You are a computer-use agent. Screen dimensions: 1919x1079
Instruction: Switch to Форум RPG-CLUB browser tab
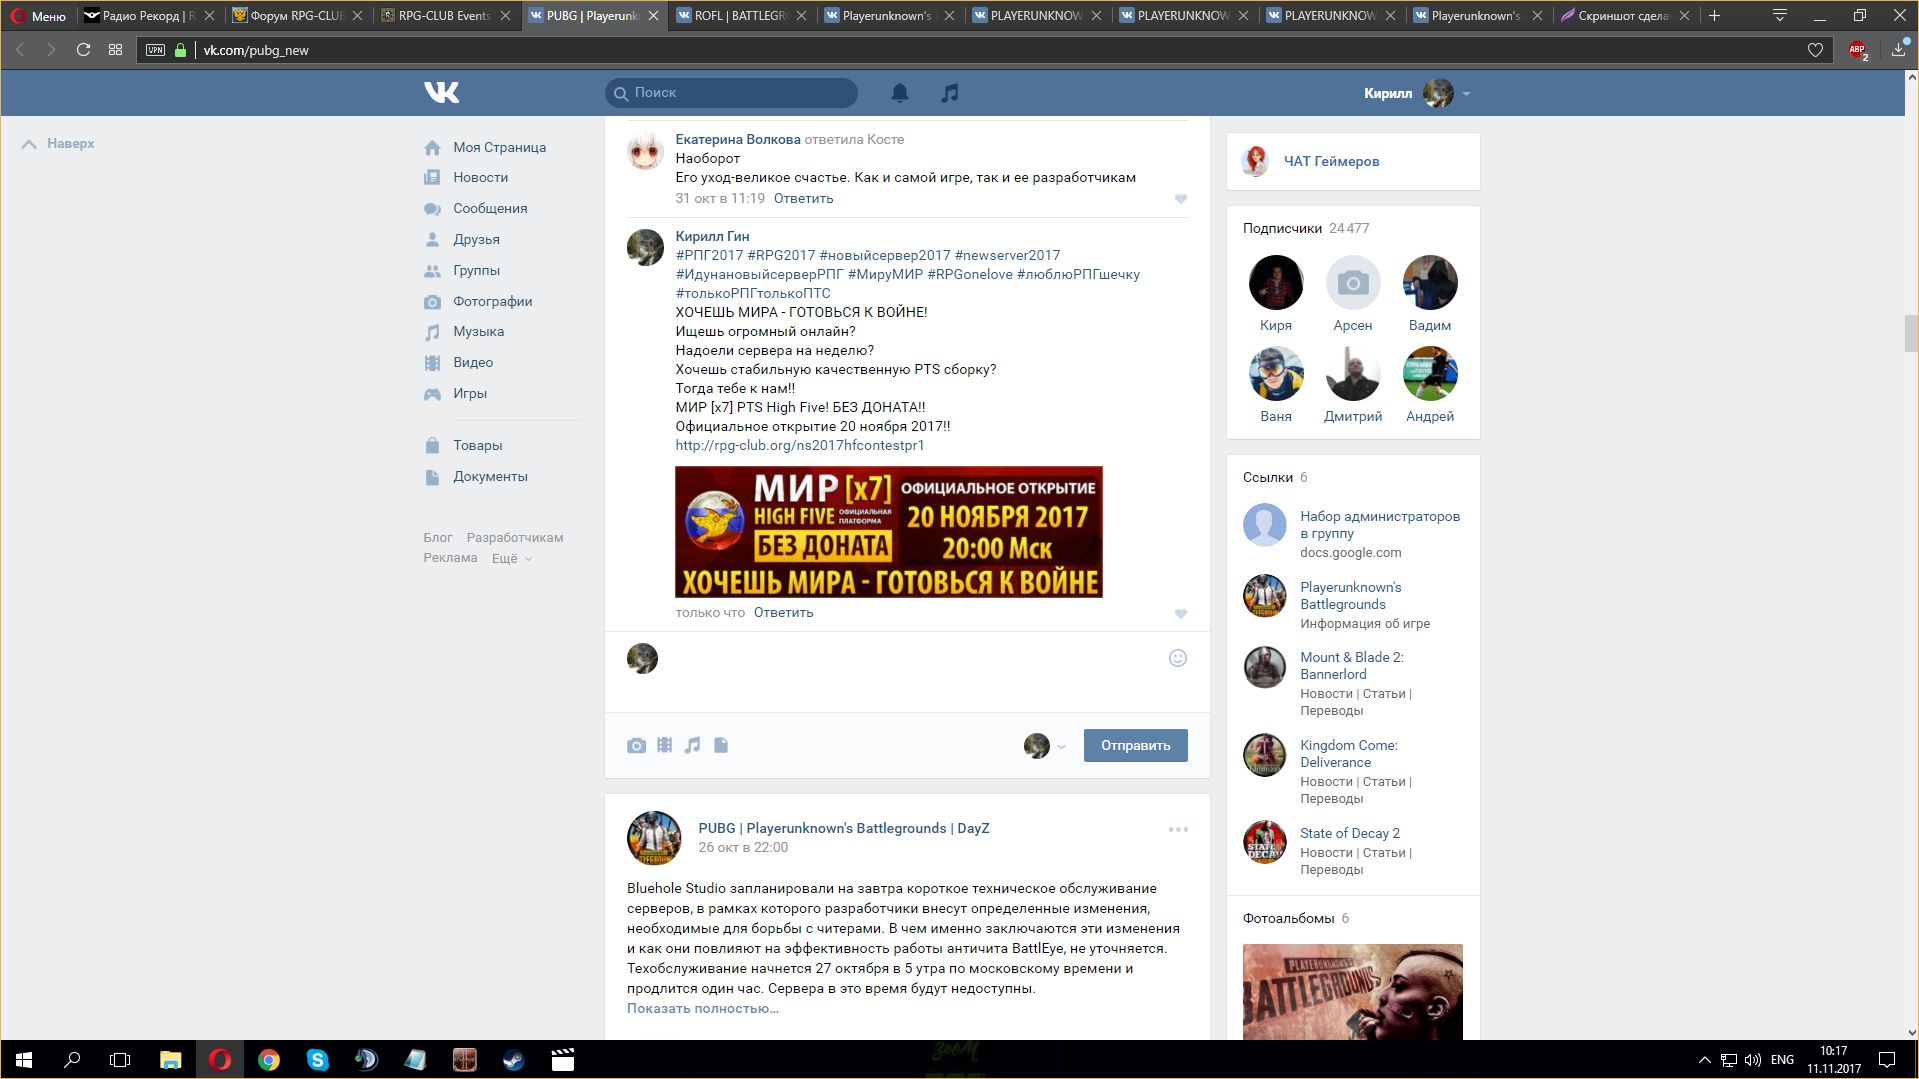coord(296,15)
